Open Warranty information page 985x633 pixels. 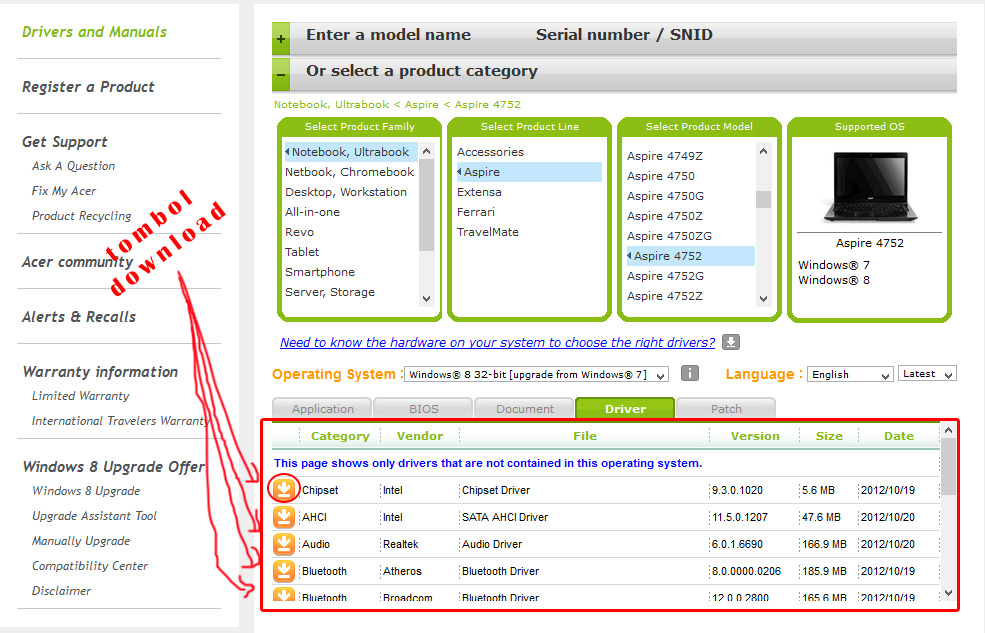101,372
